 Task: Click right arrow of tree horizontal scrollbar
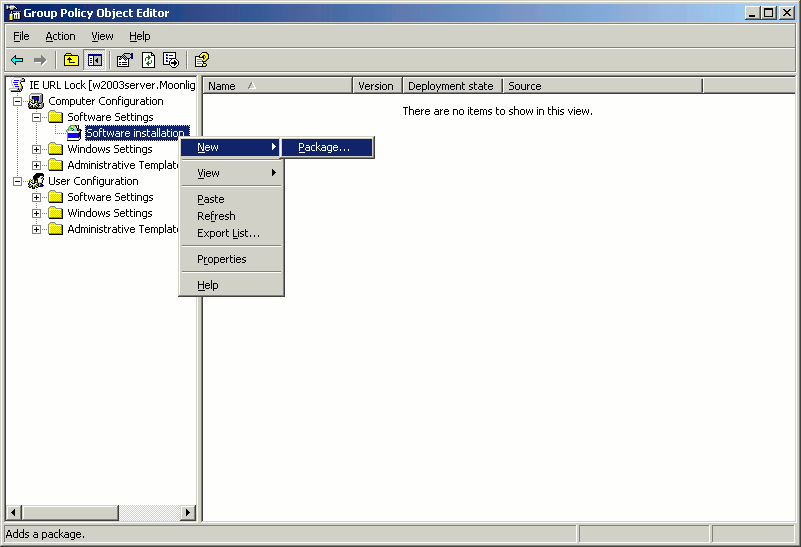point(188,512)
